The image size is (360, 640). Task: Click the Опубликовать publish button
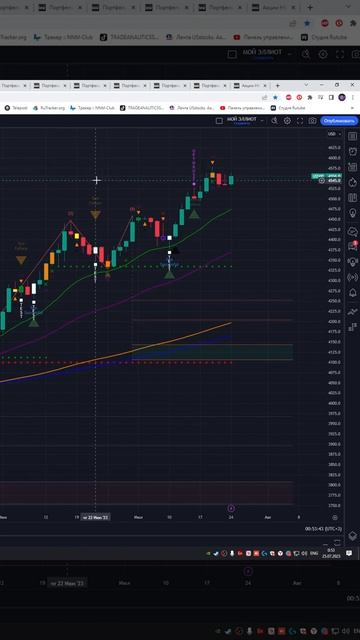click(x=339, y=120)
